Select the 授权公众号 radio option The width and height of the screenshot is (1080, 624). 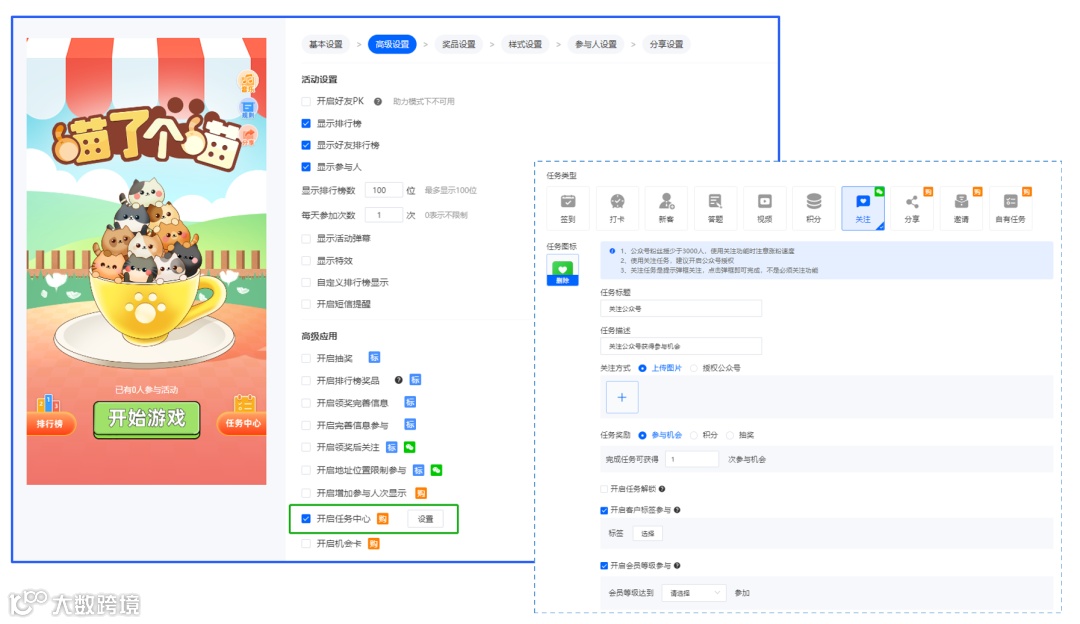point(694,368)
